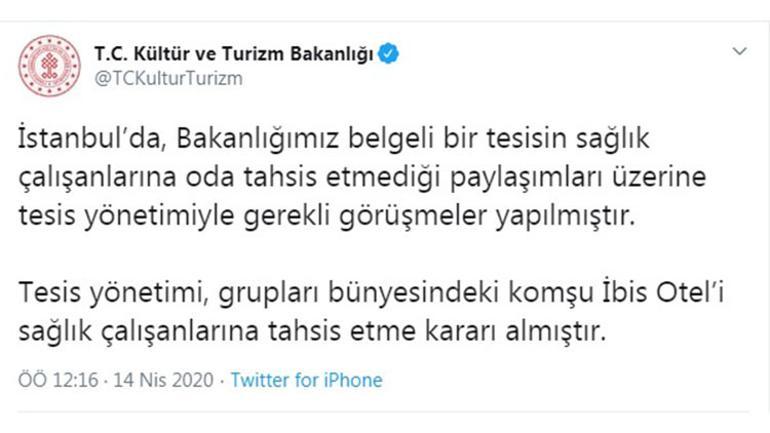Screen dimensions: 770x433
Task: Click the line starting with tesis yönetimiyle gerekli
Action: coord(327,216)
